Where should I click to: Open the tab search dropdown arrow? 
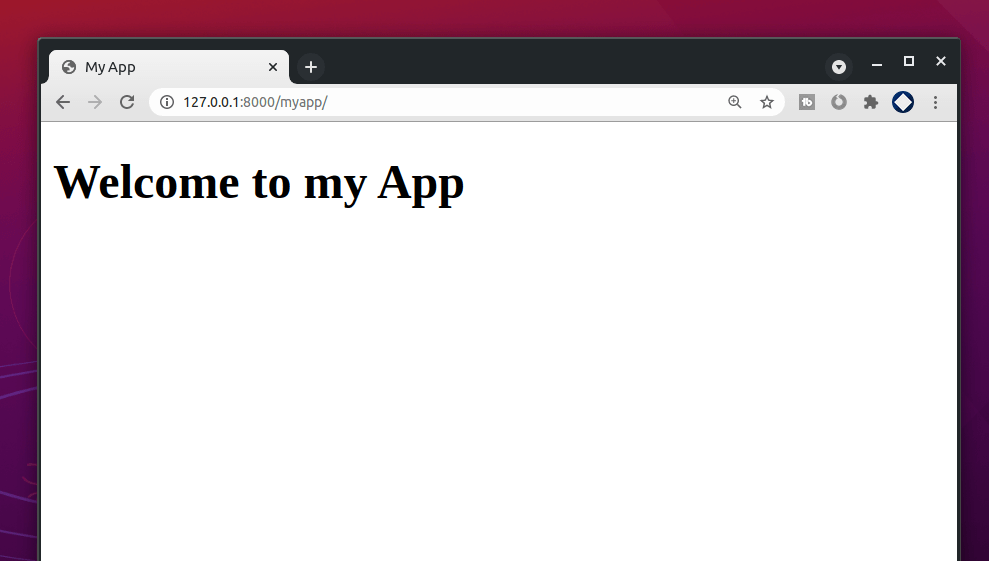click(838, 67)
